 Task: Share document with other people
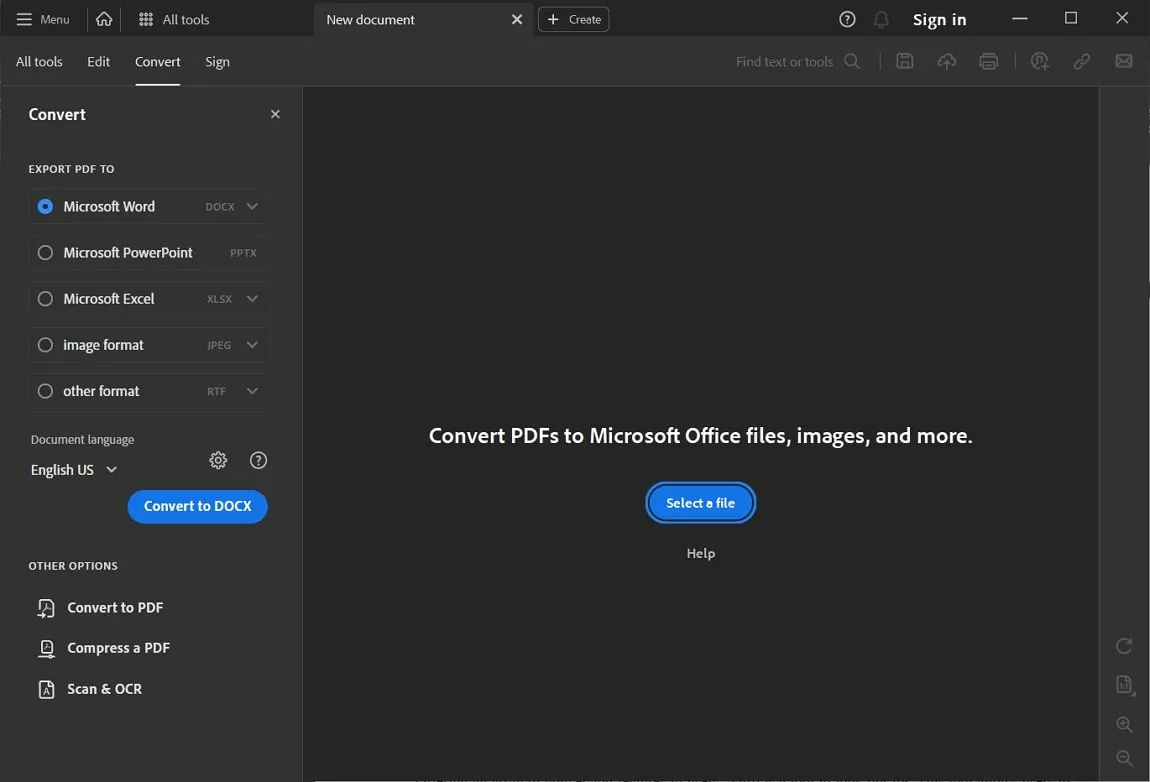(1039, 61)
